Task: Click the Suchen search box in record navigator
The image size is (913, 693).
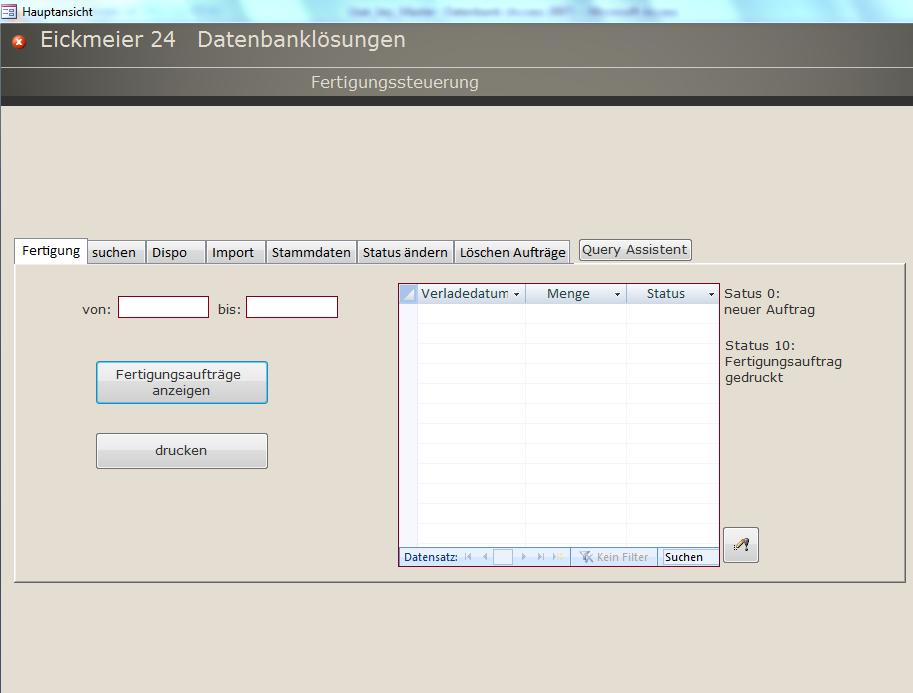Action: [x=689, y=557]
